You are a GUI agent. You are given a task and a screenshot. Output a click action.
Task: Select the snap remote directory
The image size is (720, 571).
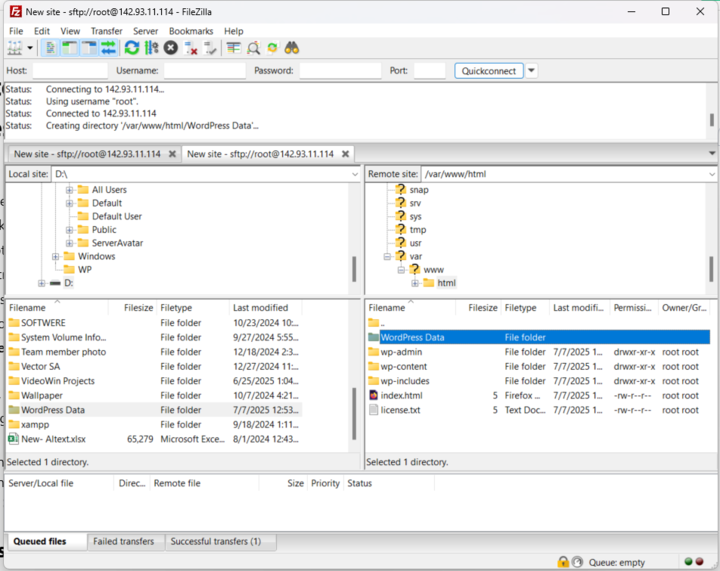pyautogui.click(x=419, y=190)
